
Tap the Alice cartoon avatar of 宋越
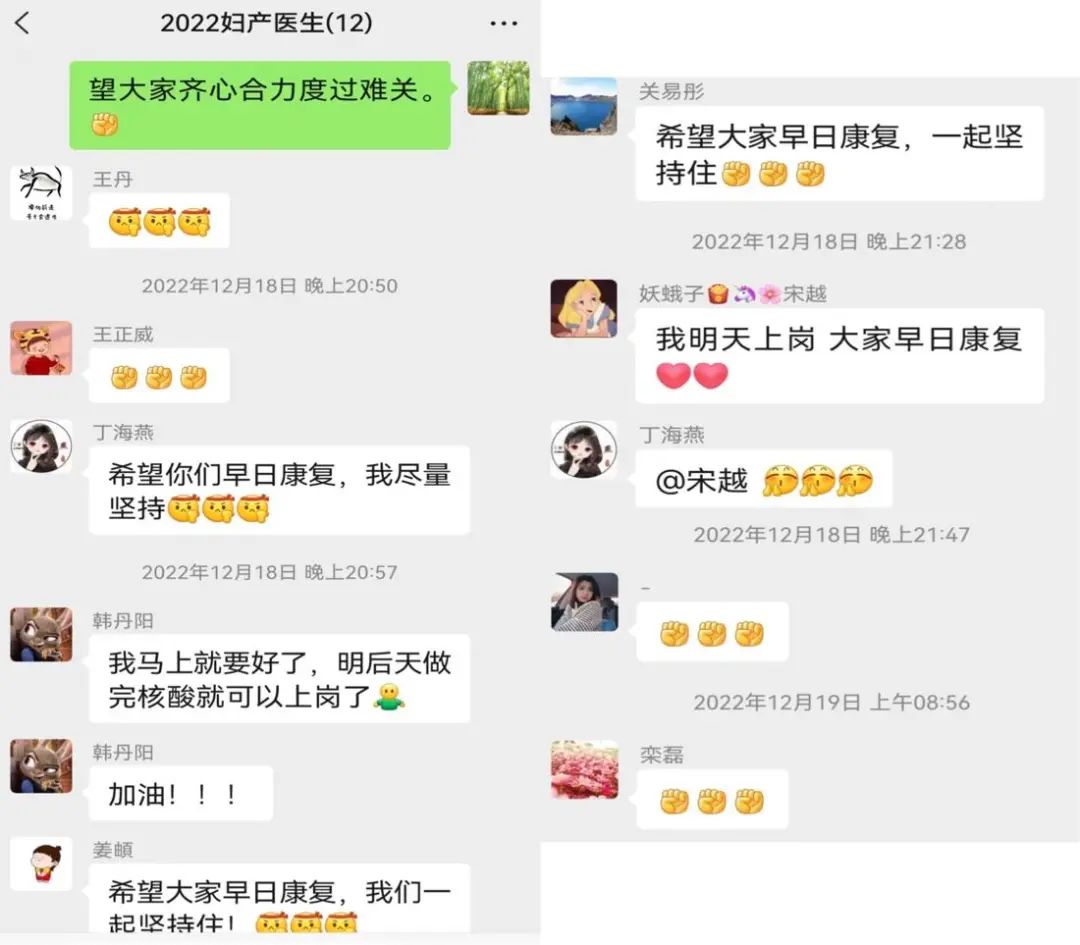(x=584, y=309)
